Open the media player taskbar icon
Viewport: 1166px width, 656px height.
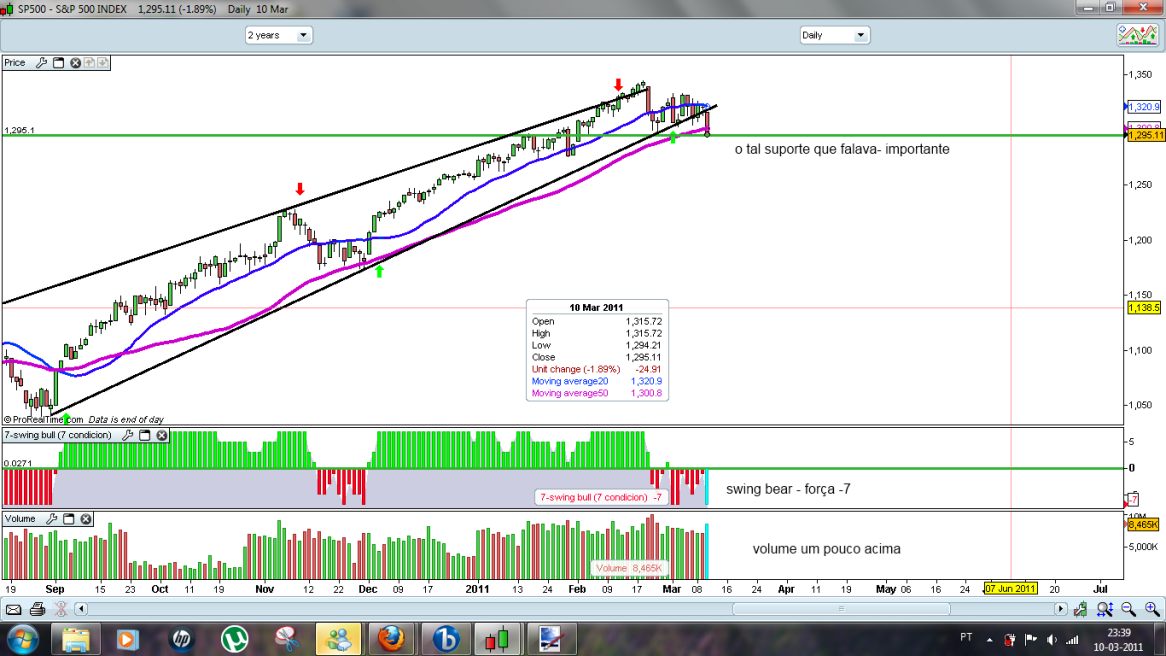127,640
